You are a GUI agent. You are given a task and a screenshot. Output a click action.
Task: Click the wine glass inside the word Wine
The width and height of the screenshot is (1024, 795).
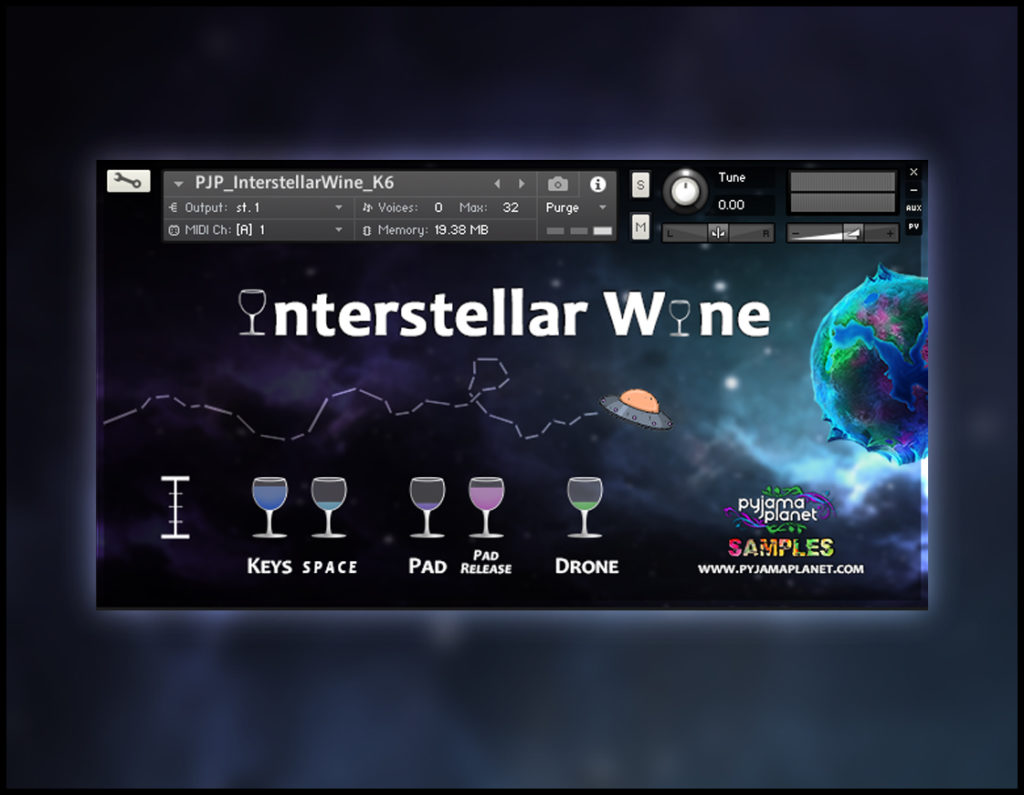tap(680, 318)
